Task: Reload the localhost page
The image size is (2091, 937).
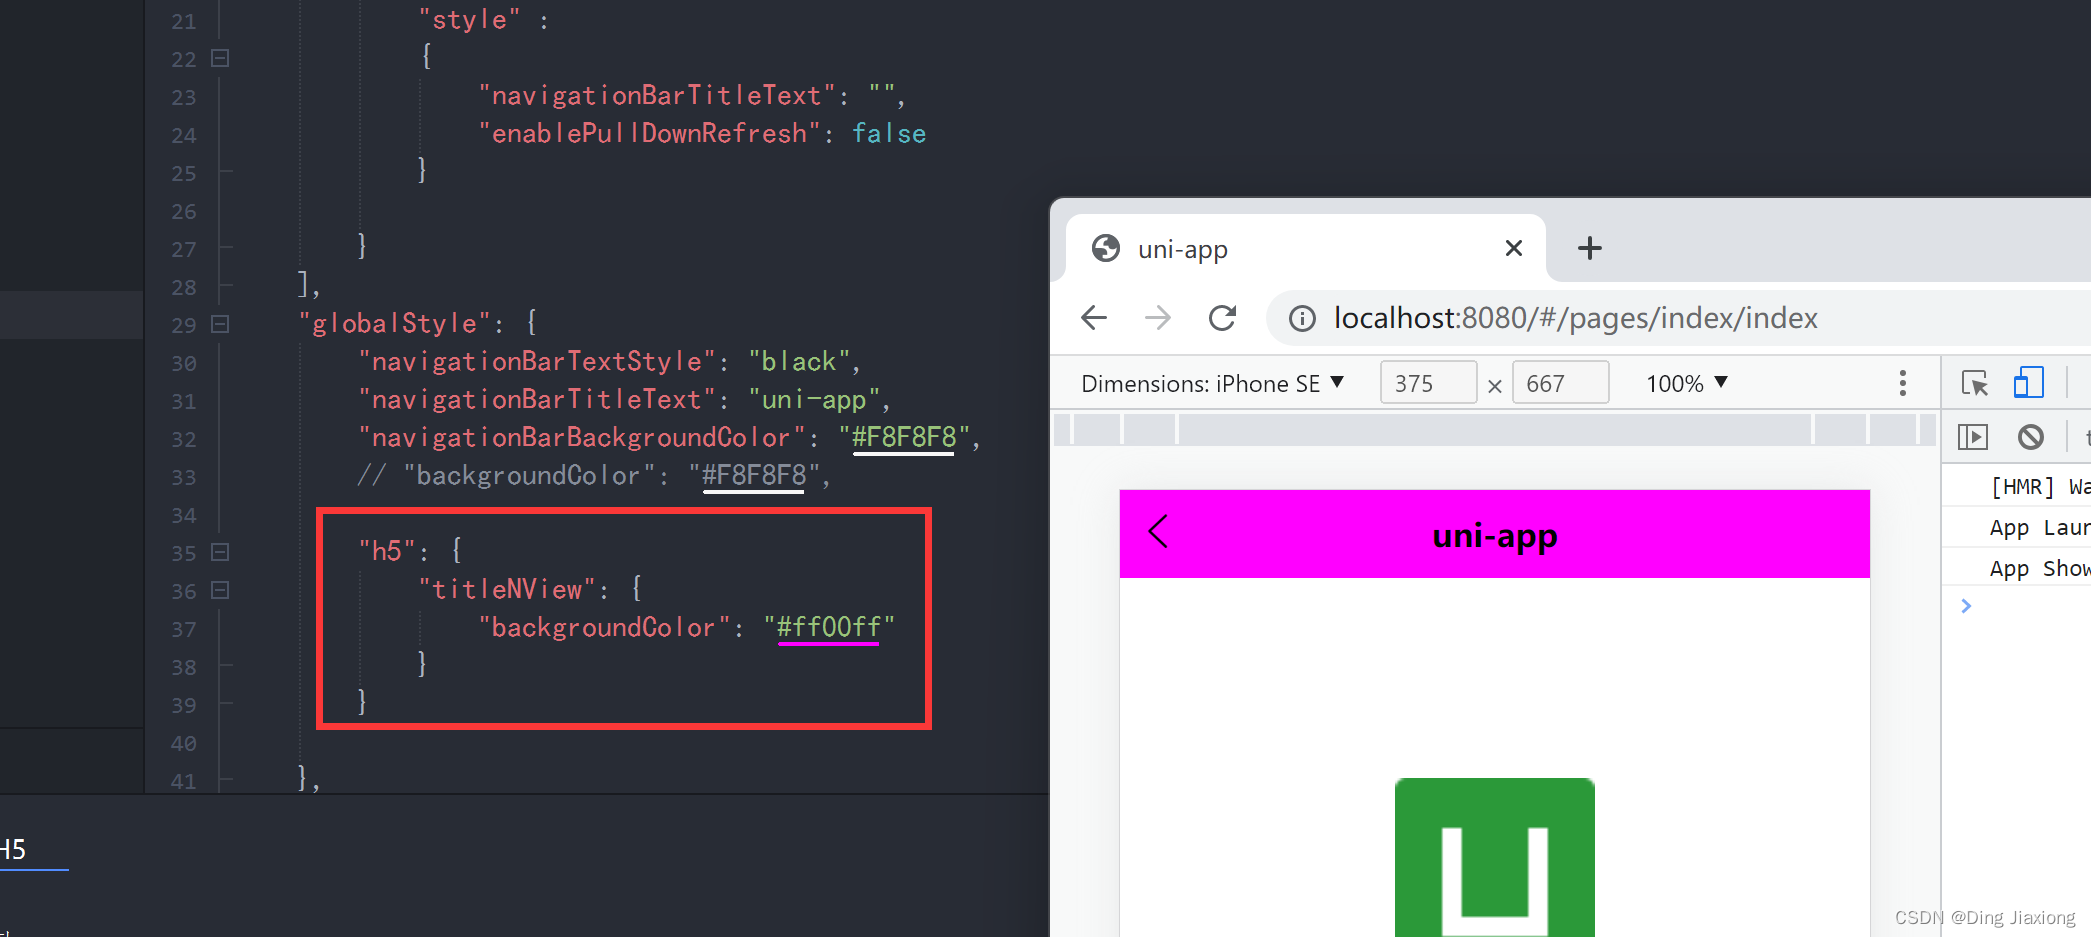Action: point(1222,318)
